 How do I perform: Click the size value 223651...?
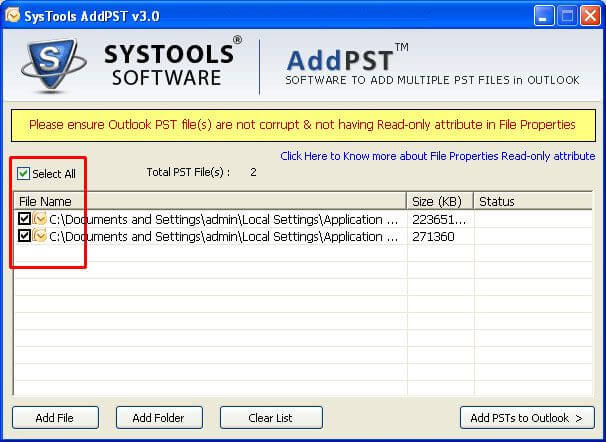tap(439, 219)
